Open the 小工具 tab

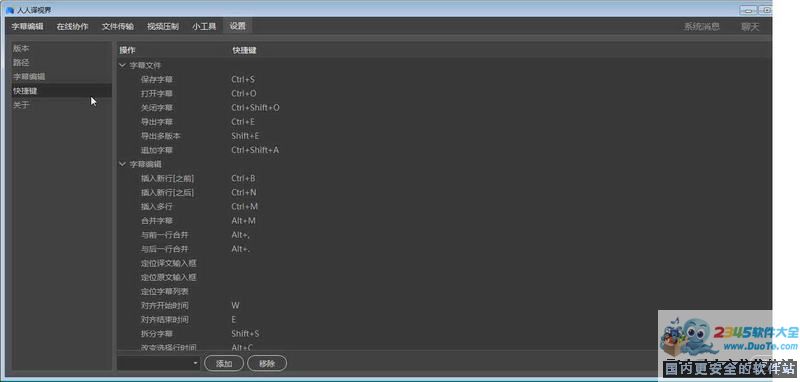click(x=204, y=27)
